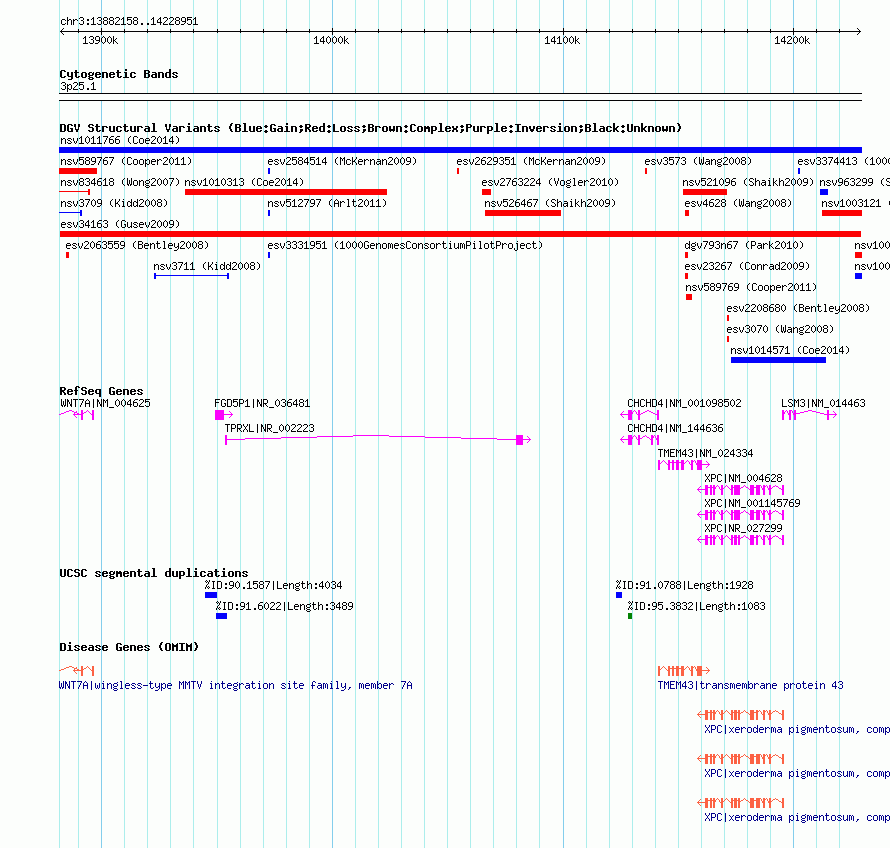Image resolution: width=890 pixels, height=848 pixels.
Task: Open variant nsv512797 (Arlt2011)
Action: point(327,203)
